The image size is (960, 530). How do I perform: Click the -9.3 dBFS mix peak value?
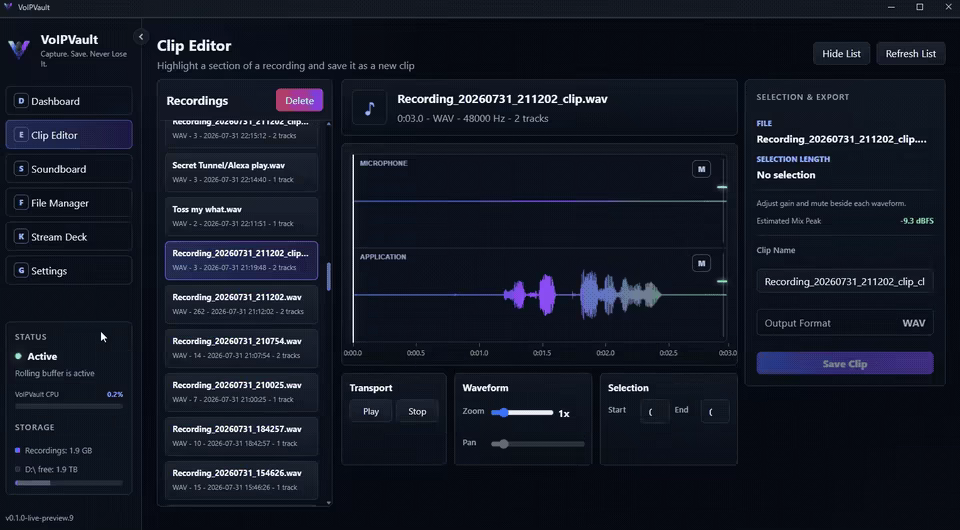tap(917, 221)
